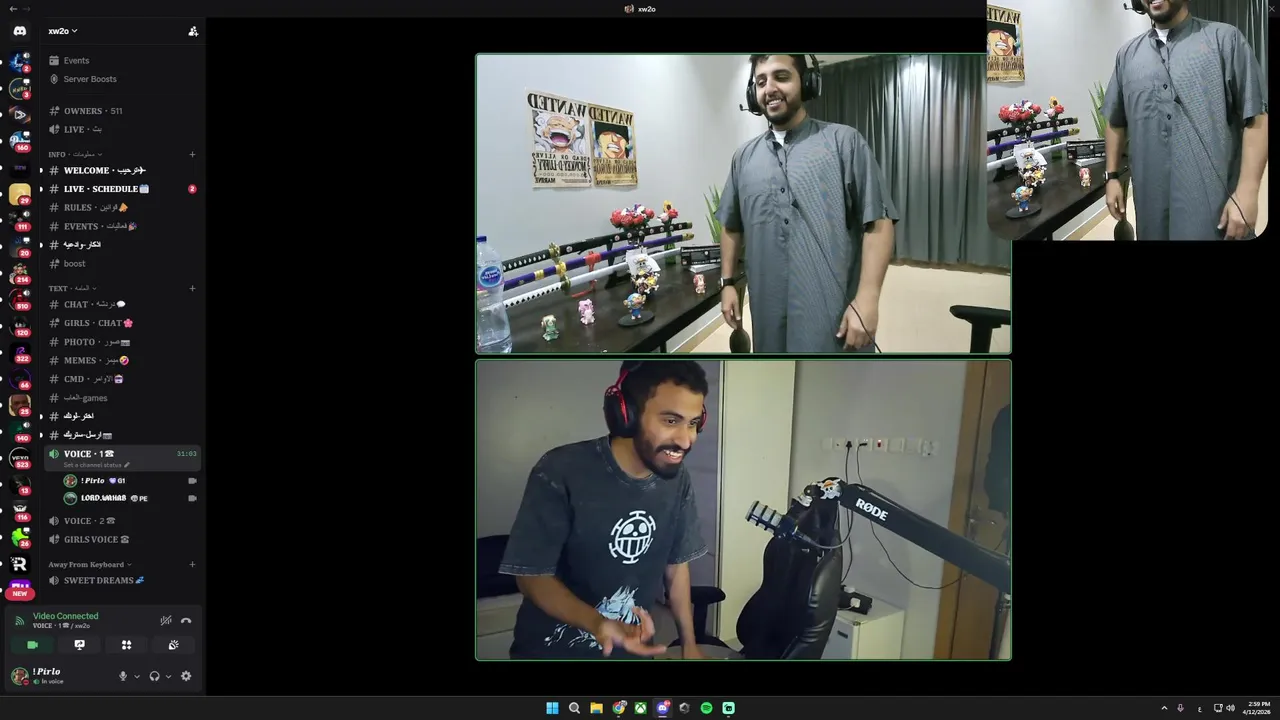The image size is (1280, 720).
Task: Click the invite people icon beside xw2o
Action: click(x=193, y=31)
